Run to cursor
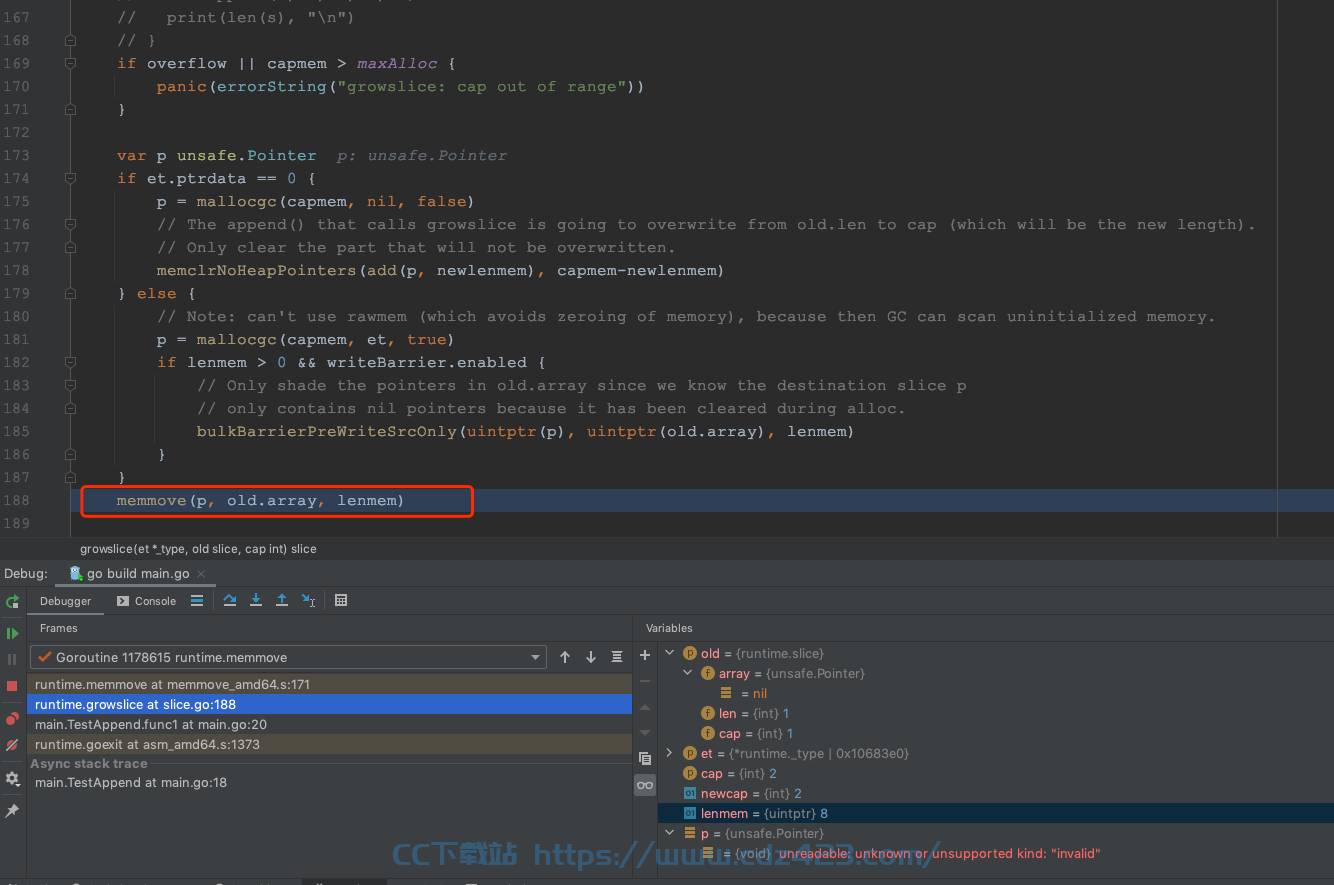Viewport: 1334px width, 885px height. click(309, 600)
